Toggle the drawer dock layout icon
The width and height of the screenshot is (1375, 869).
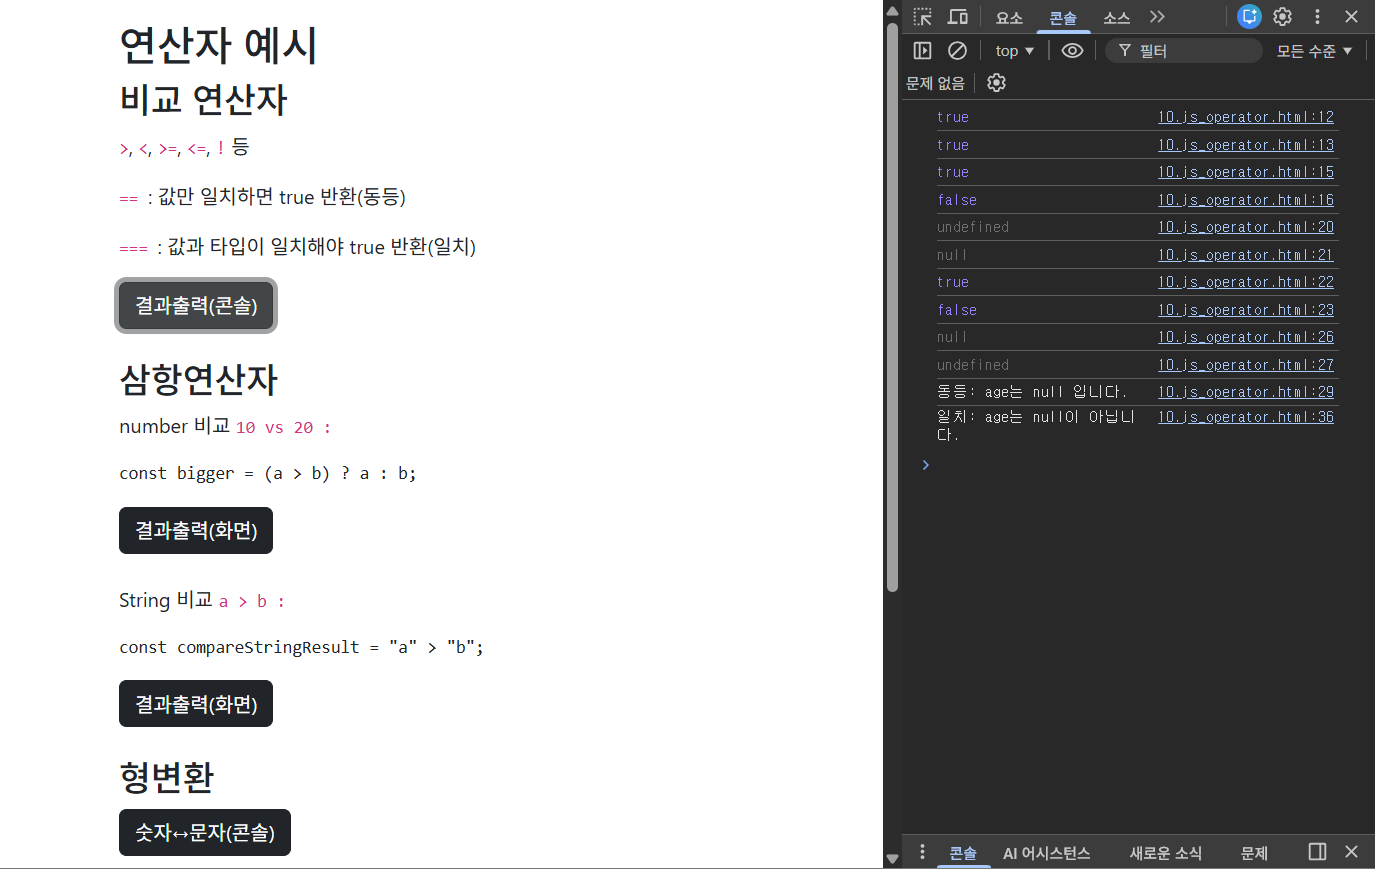click(1318, 852)
